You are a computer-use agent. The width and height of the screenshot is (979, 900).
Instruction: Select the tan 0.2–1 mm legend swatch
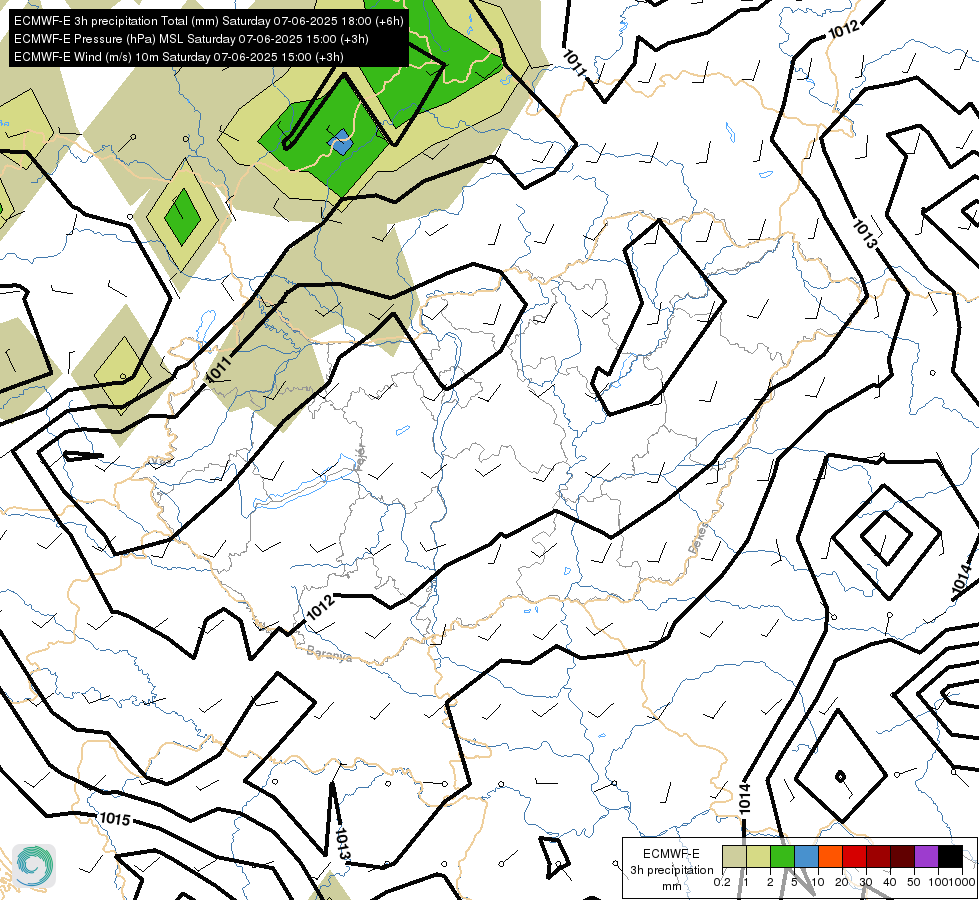(734, 856)
